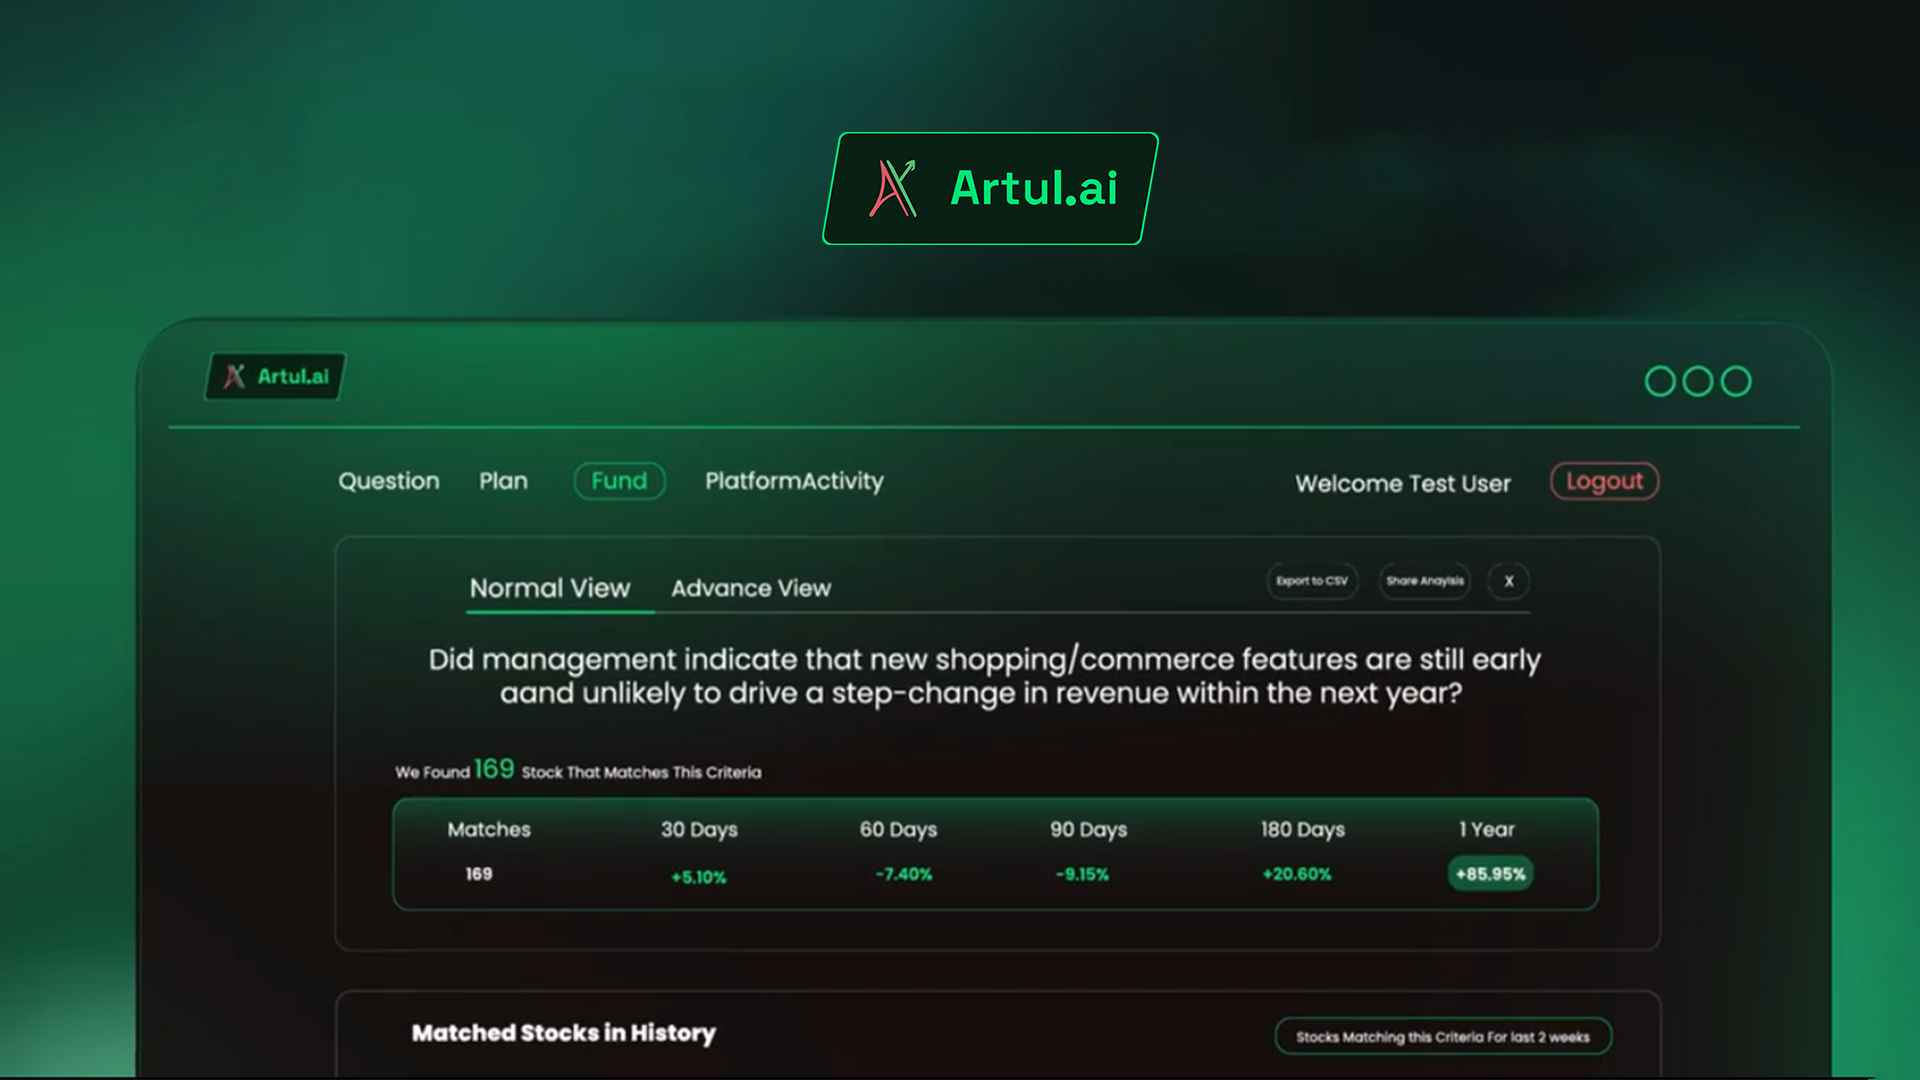The height and width of the screenshot is (1080, 1920).
Task: Expand the Matched Stocks in History section
Action: tap(562, 1033)
